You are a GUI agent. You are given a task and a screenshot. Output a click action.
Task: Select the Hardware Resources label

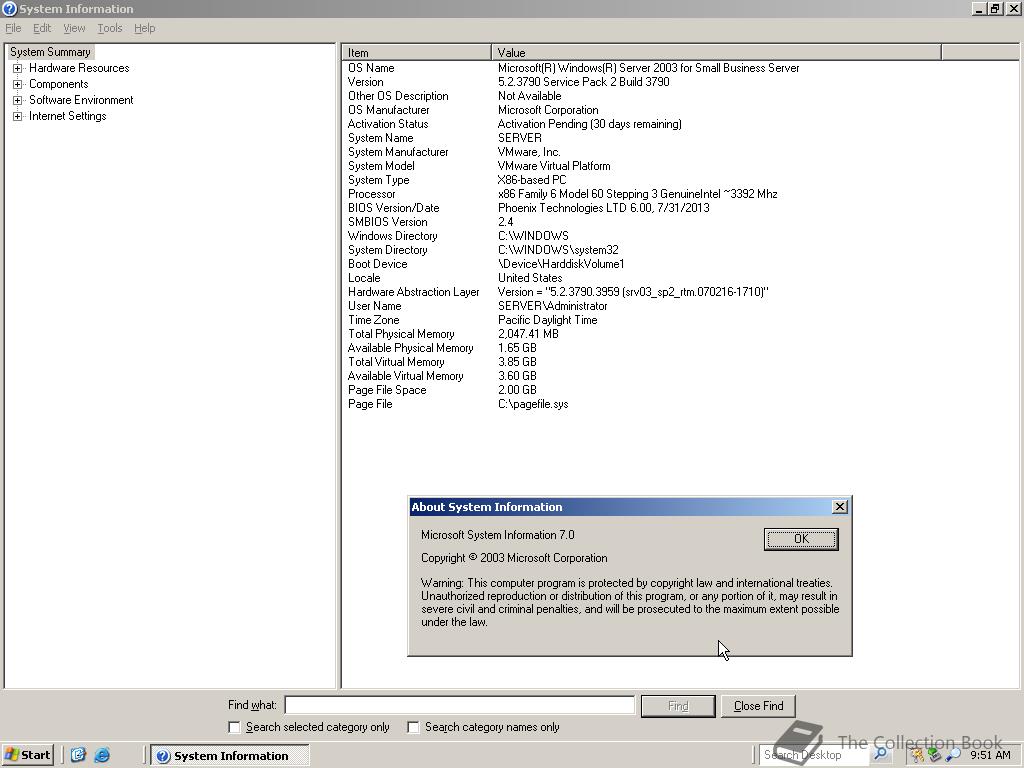pos(79,68)
